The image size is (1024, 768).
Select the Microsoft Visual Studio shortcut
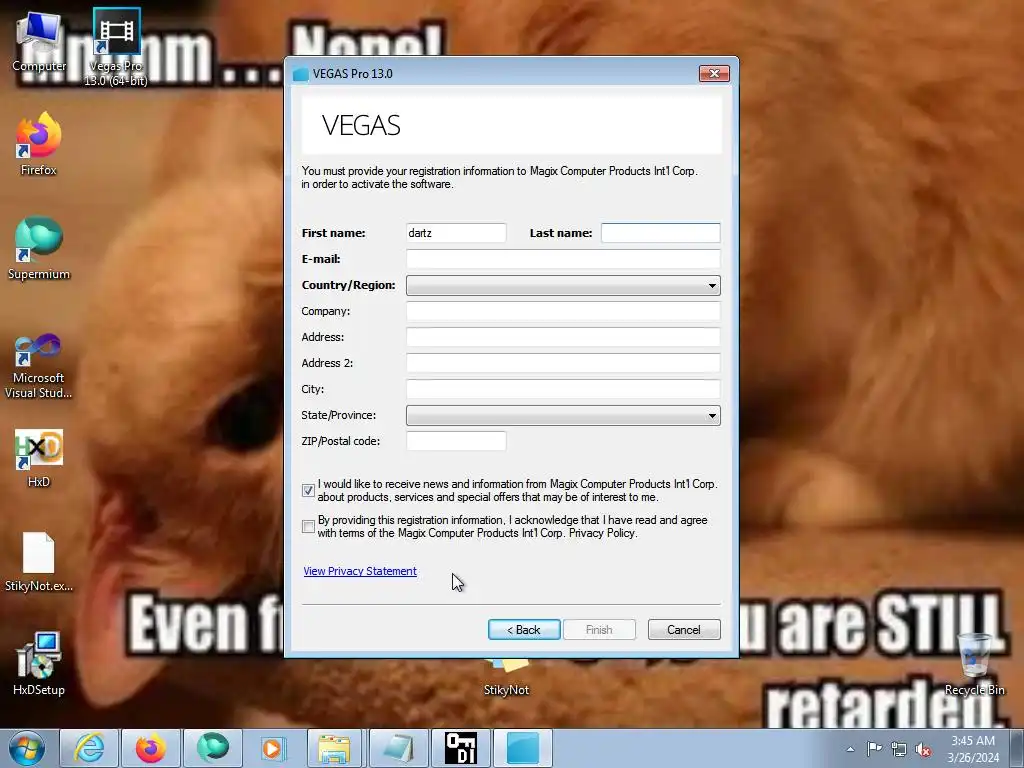click(x=39, y=366)
